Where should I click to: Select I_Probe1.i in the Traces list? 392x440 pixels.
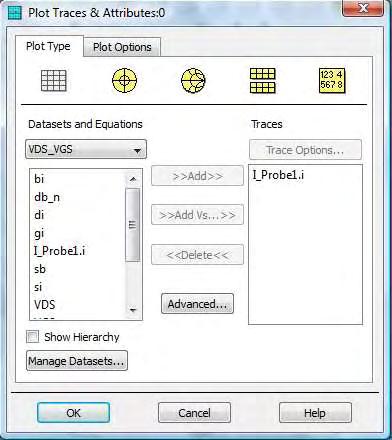click(x=278, y=175)
